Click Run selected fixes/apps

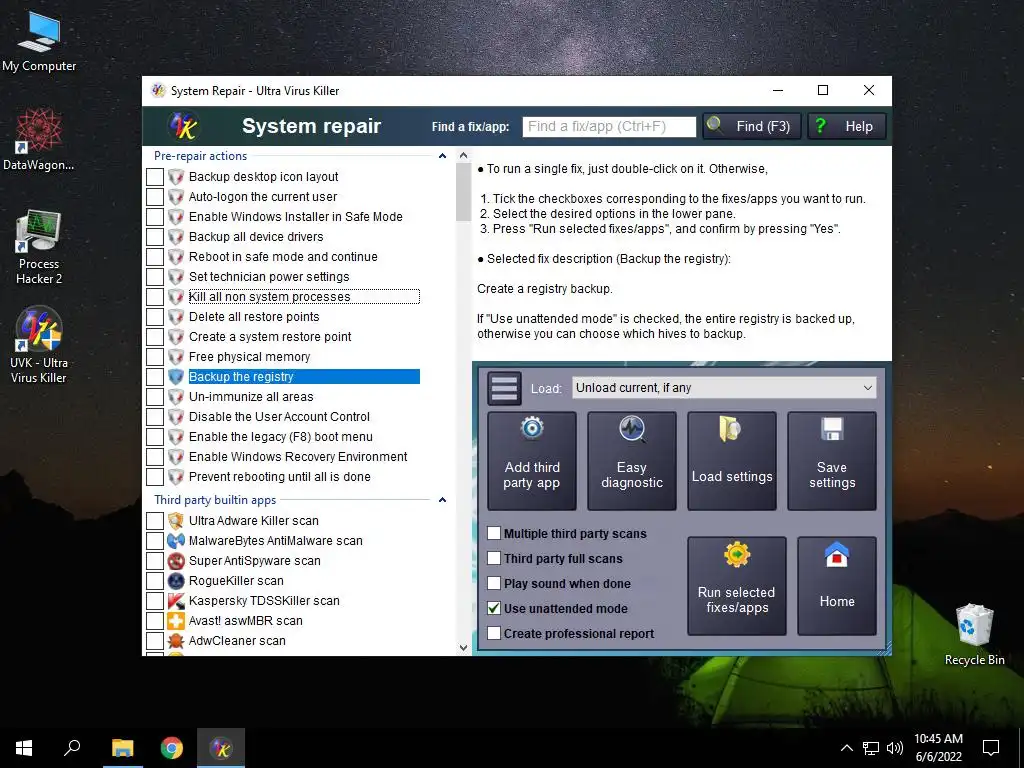pos(737,586)
